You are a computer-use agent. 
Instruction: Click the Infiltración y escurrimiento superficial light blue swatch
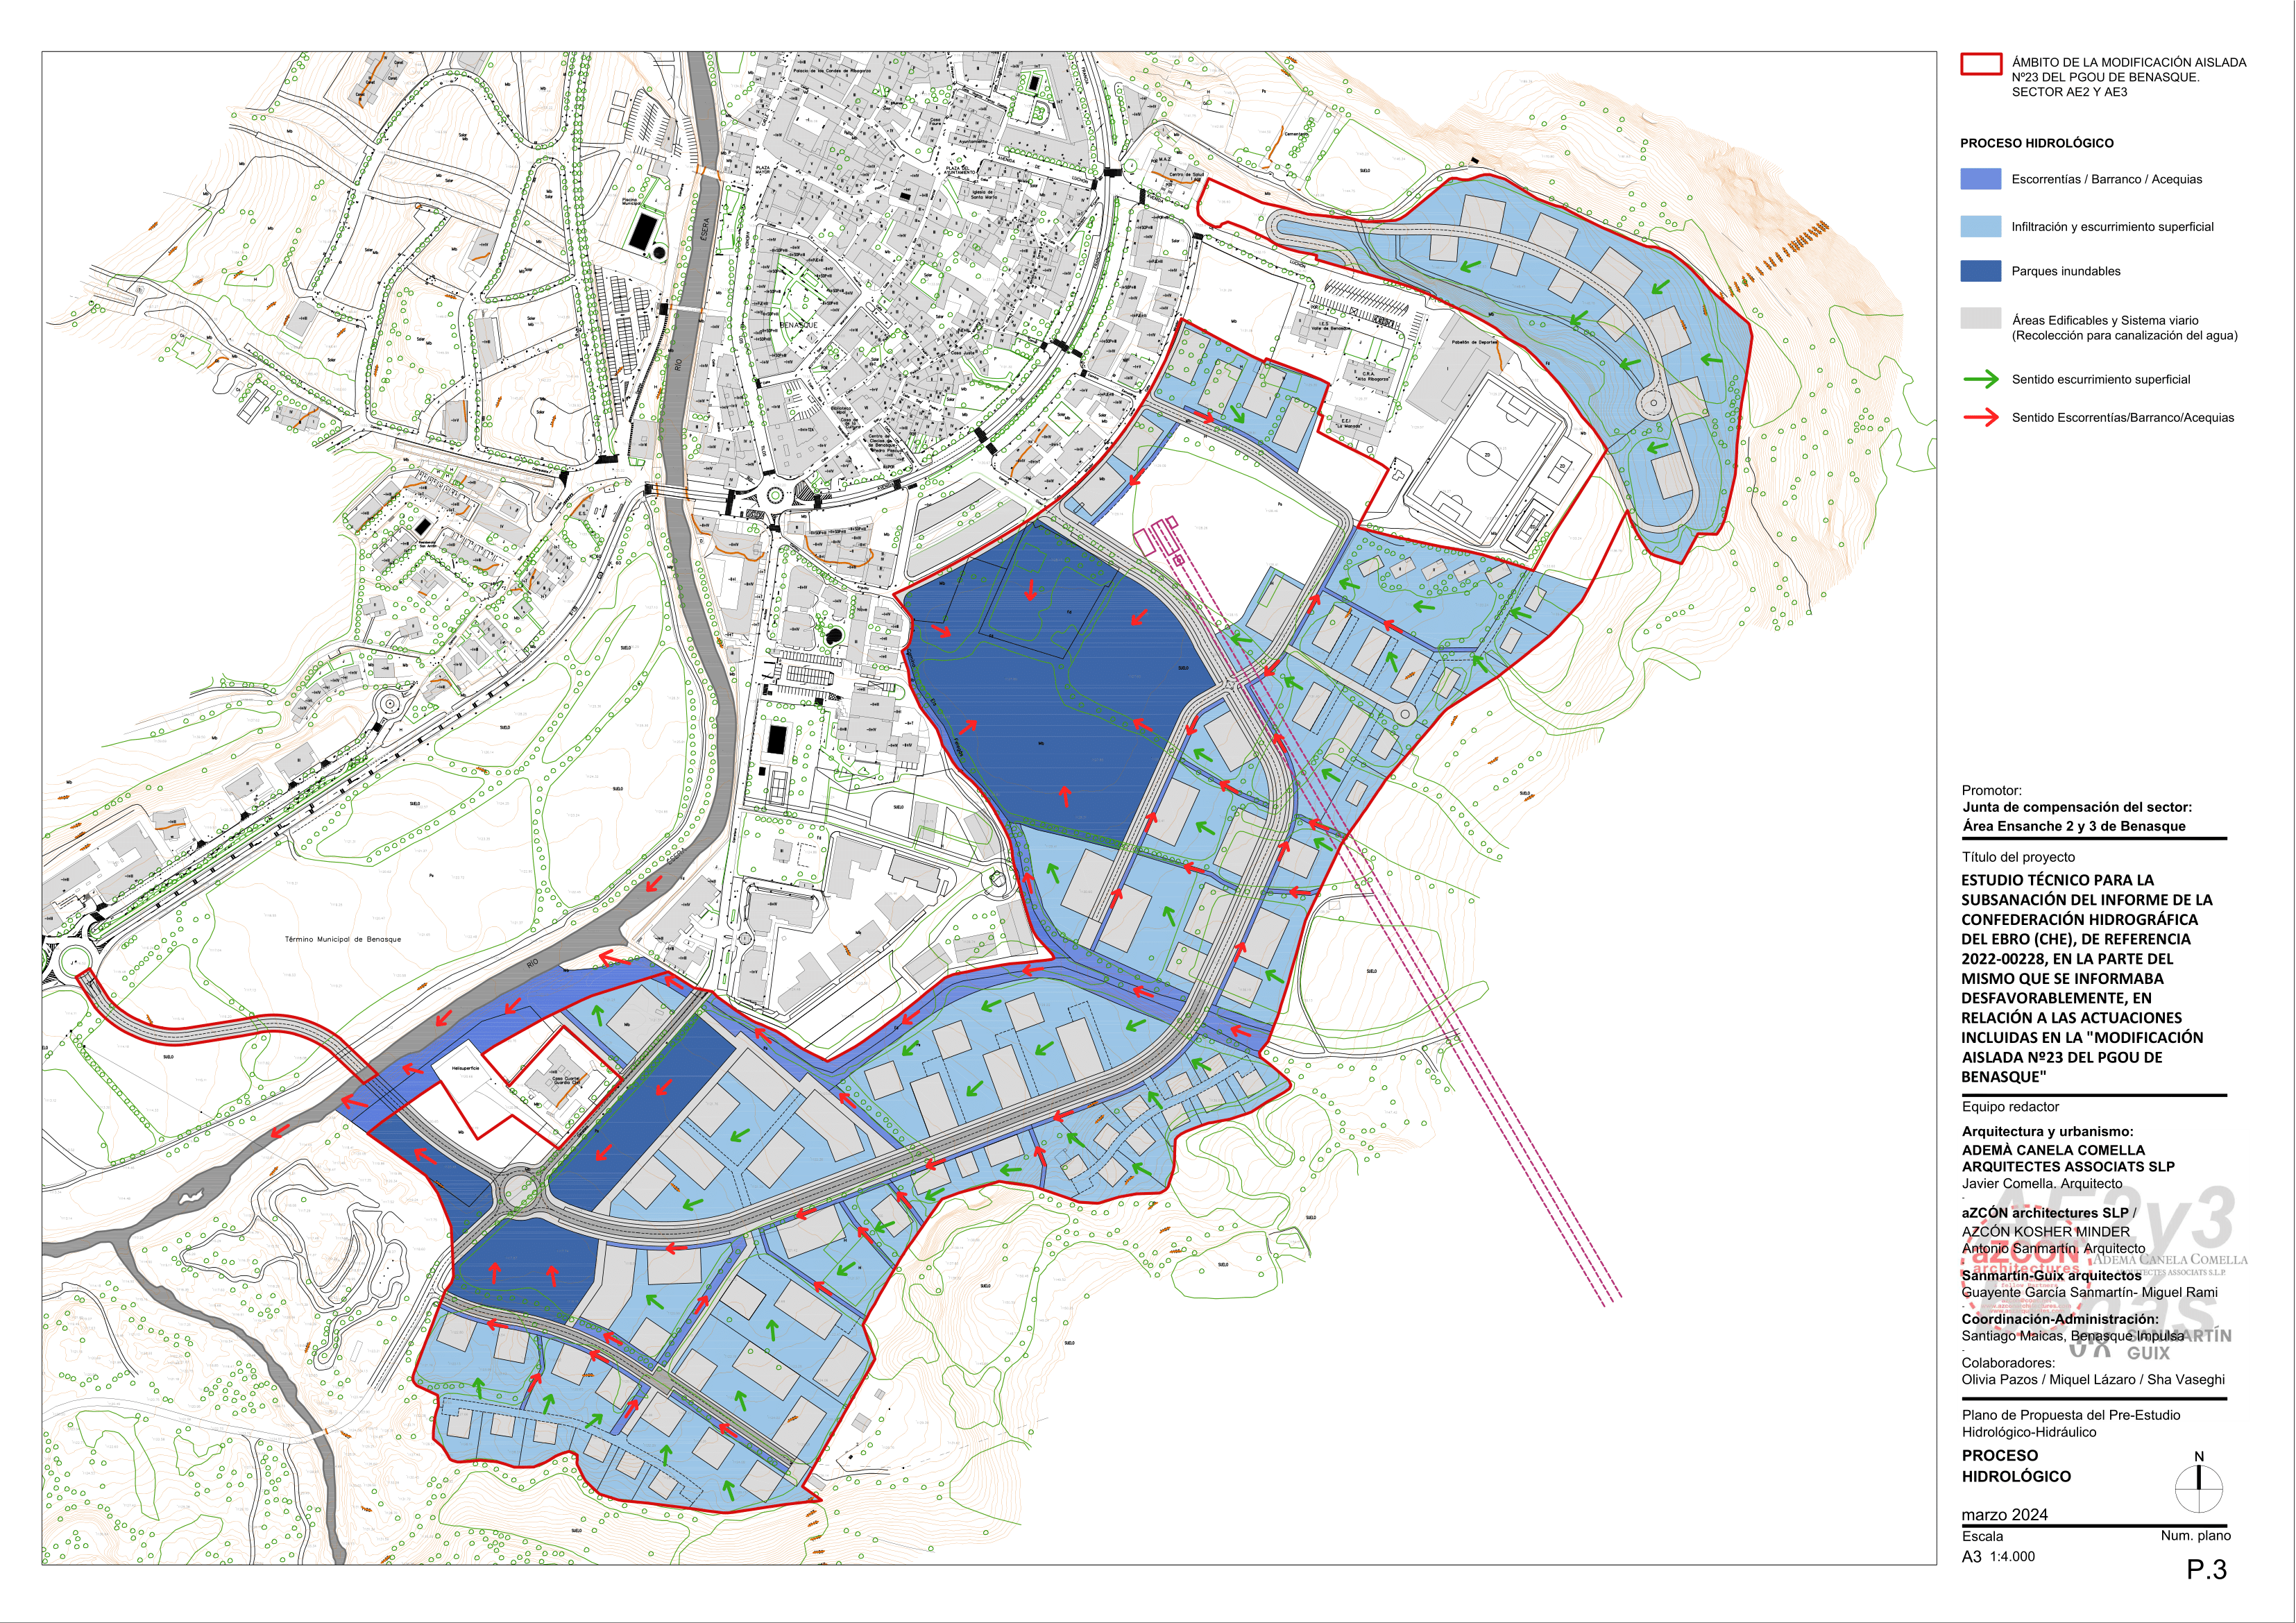[x=1980, y=226]
